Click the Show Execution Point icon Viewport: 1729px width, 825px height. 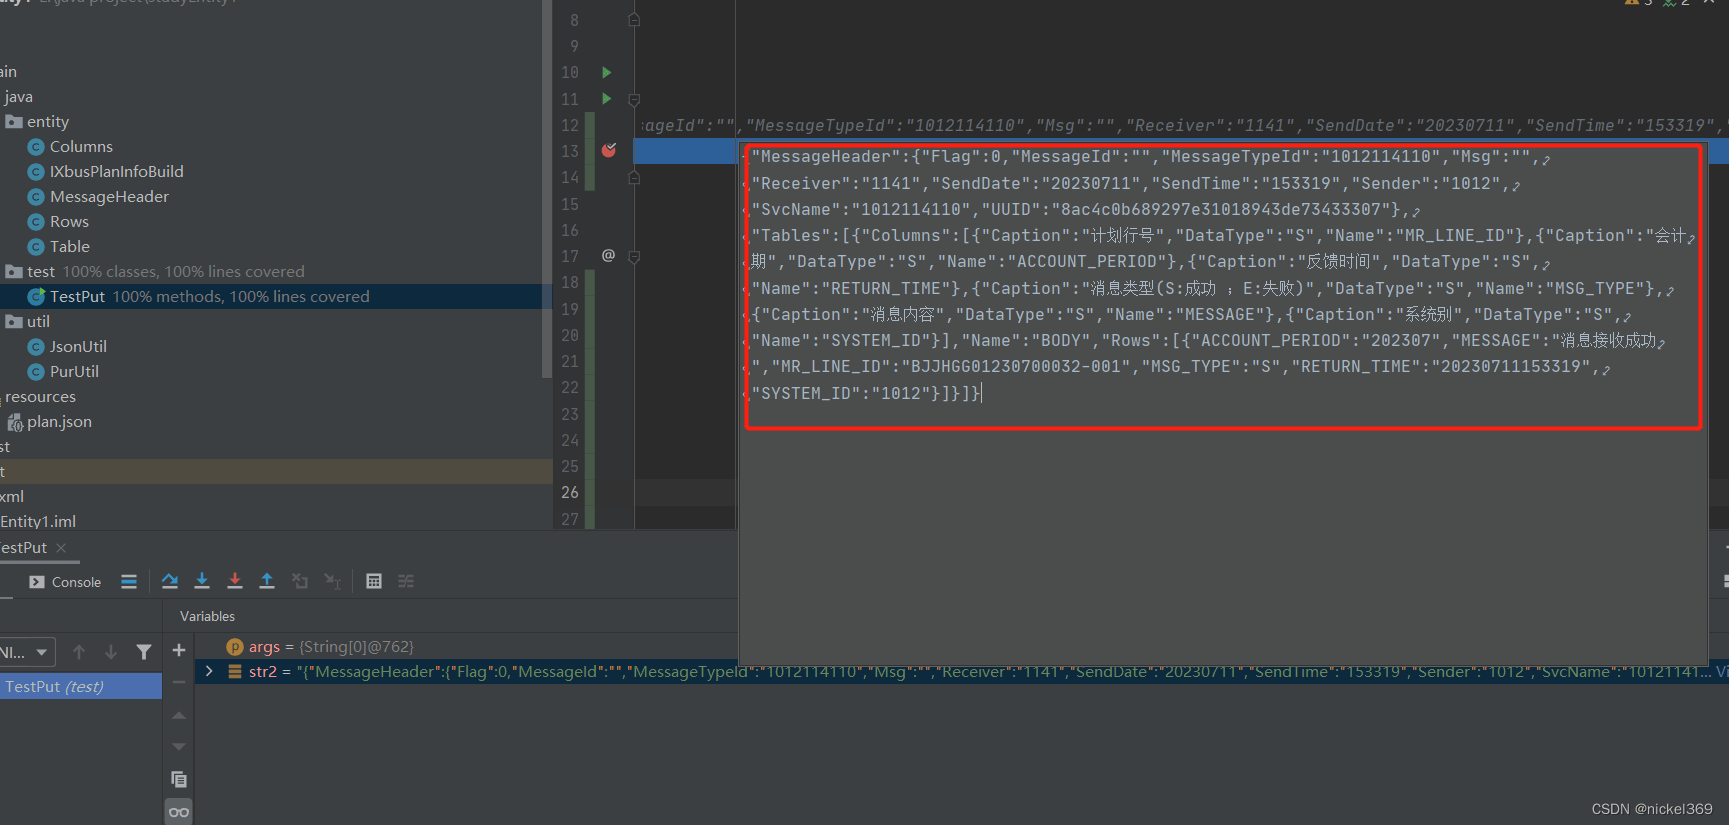(x=129, y=581)
